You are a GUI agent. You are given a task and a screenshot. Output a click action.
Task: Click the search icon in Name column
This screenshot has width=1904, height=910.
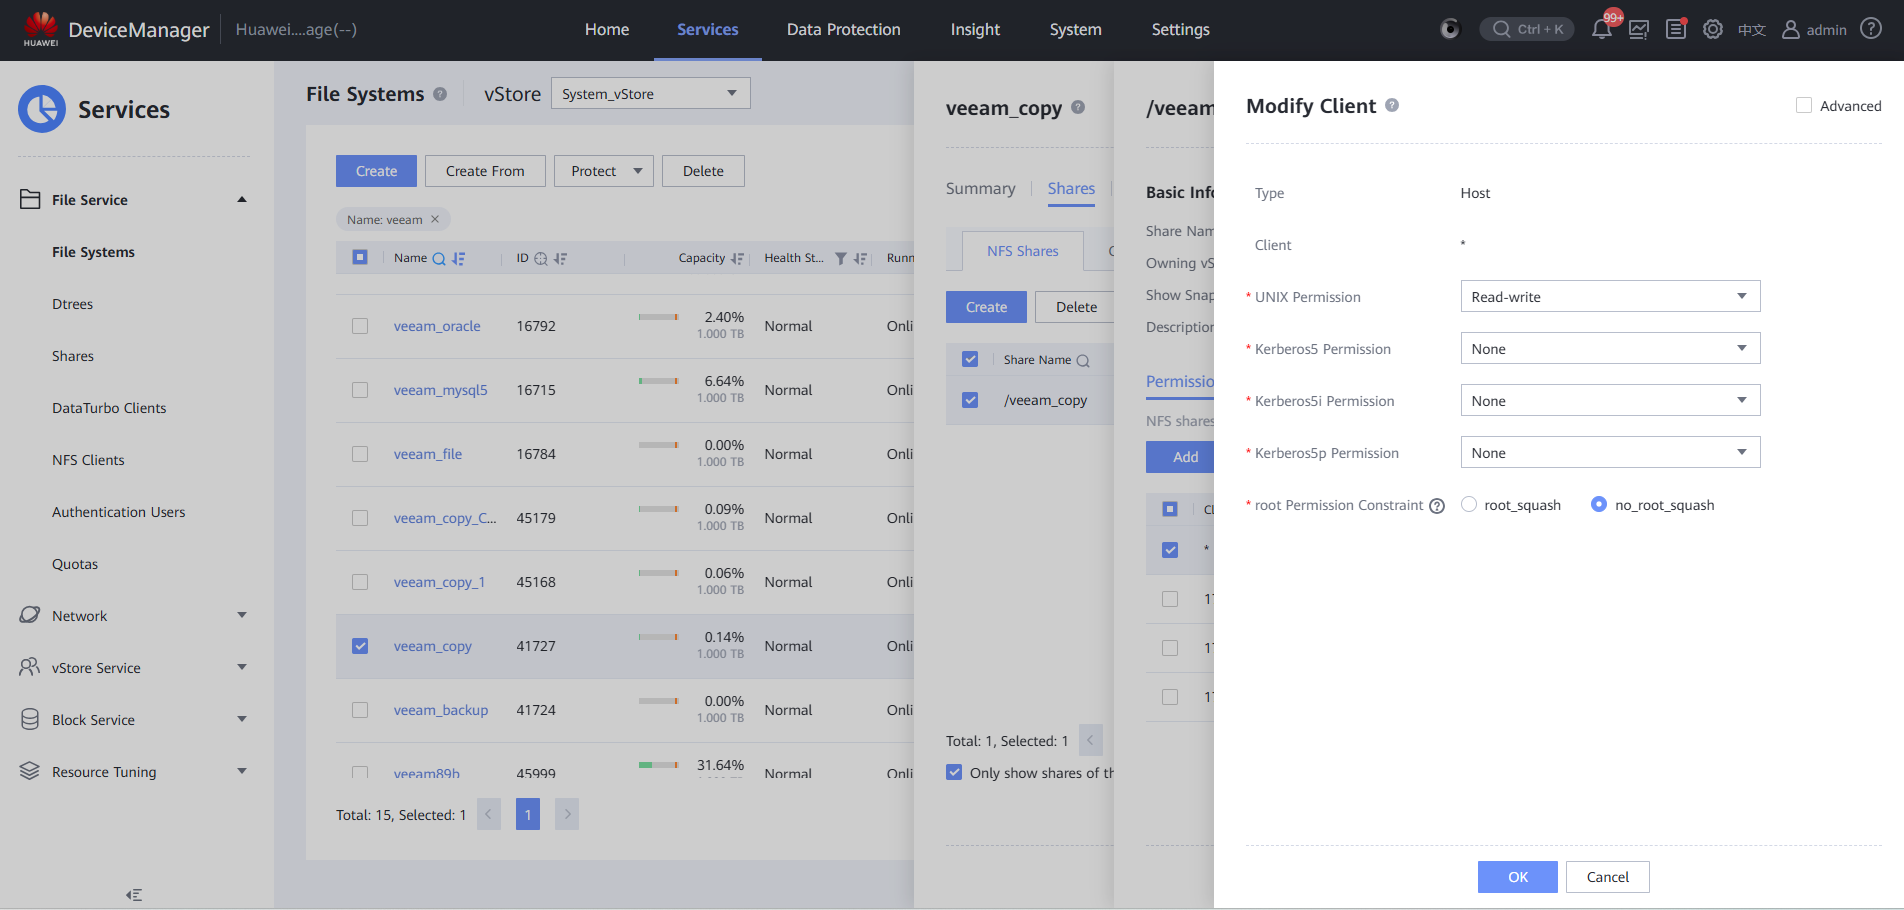tap(438, 259)
